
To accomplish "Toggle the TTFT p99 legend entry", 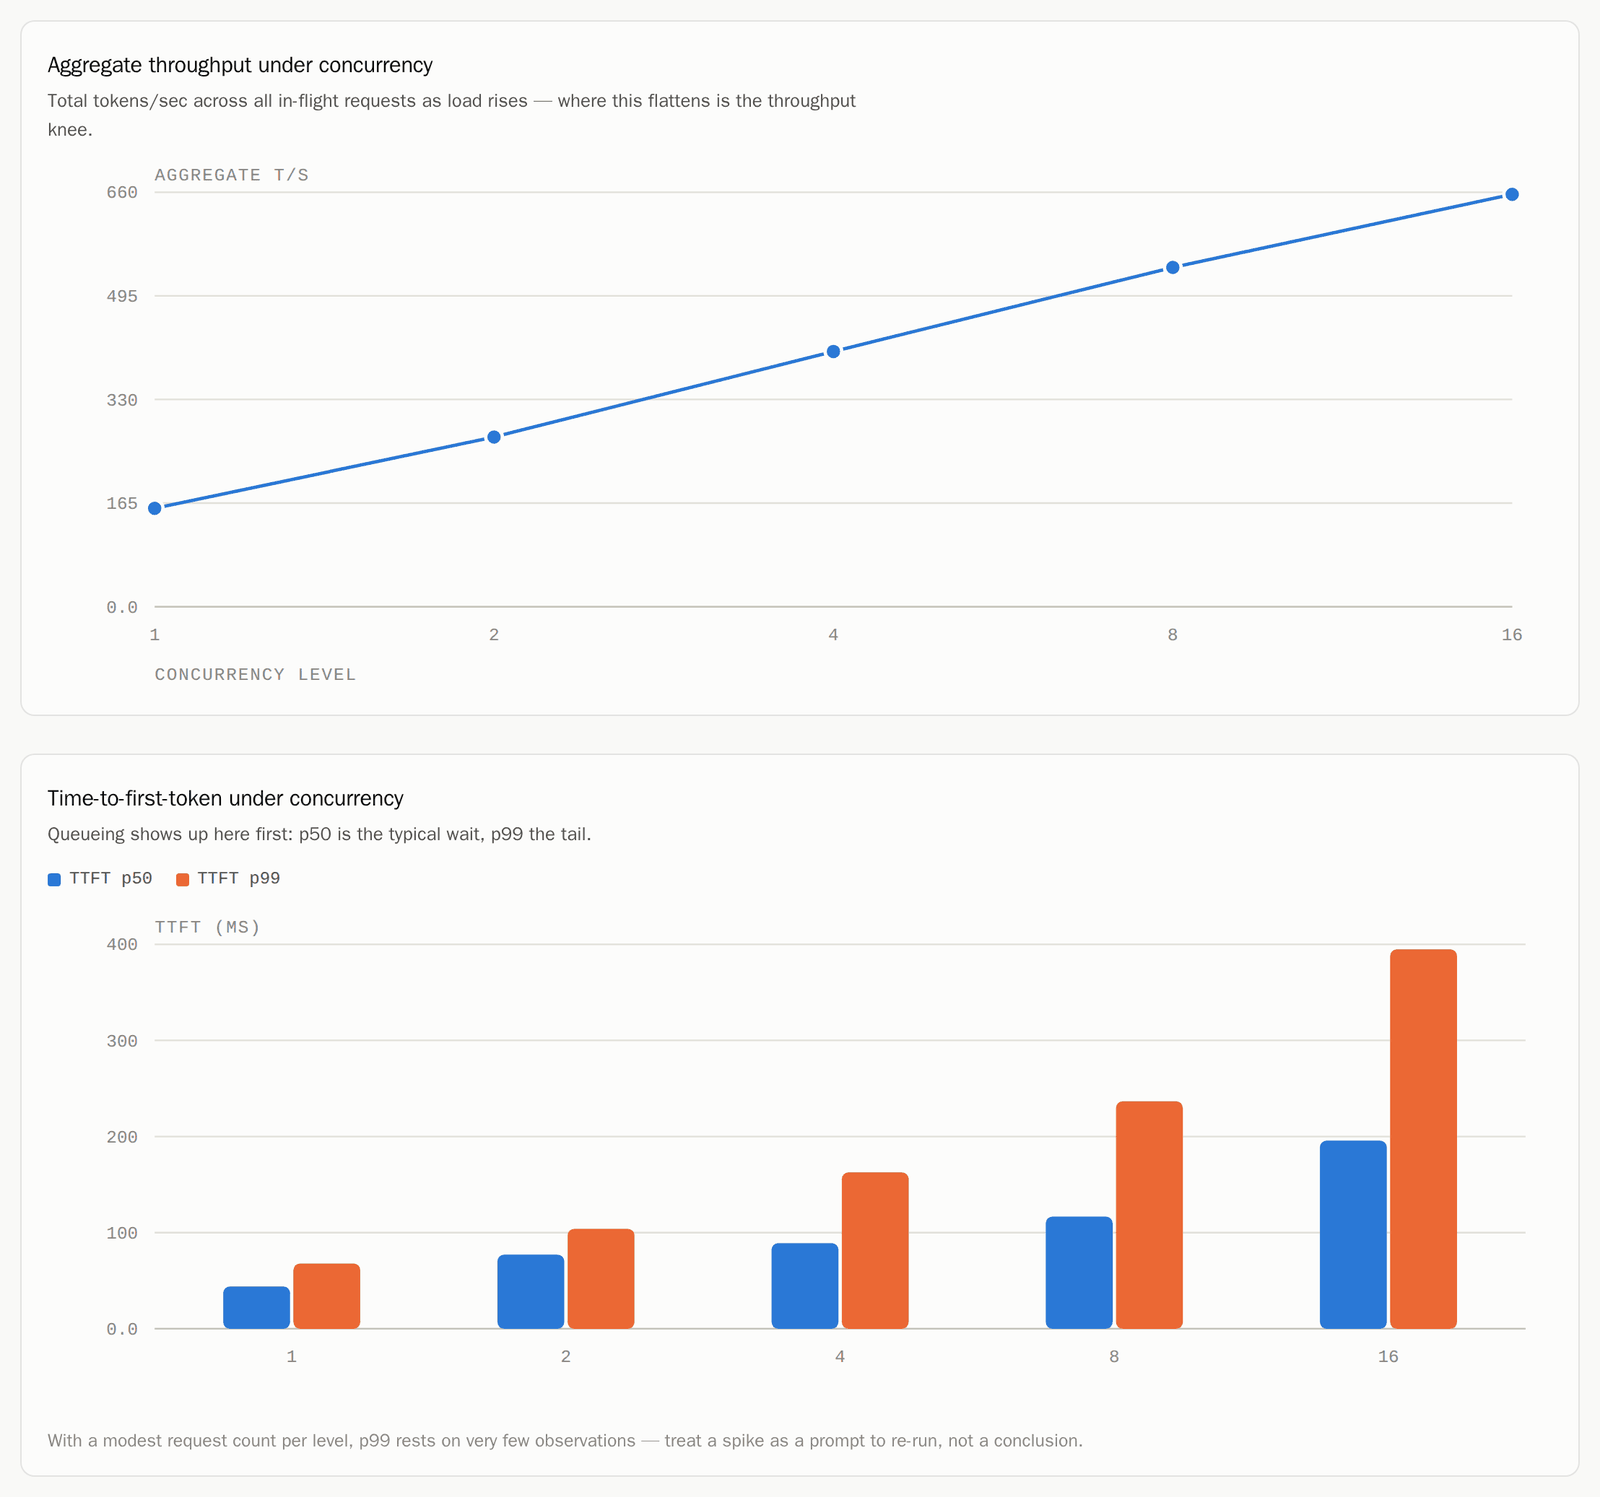I will pos(228,879).
